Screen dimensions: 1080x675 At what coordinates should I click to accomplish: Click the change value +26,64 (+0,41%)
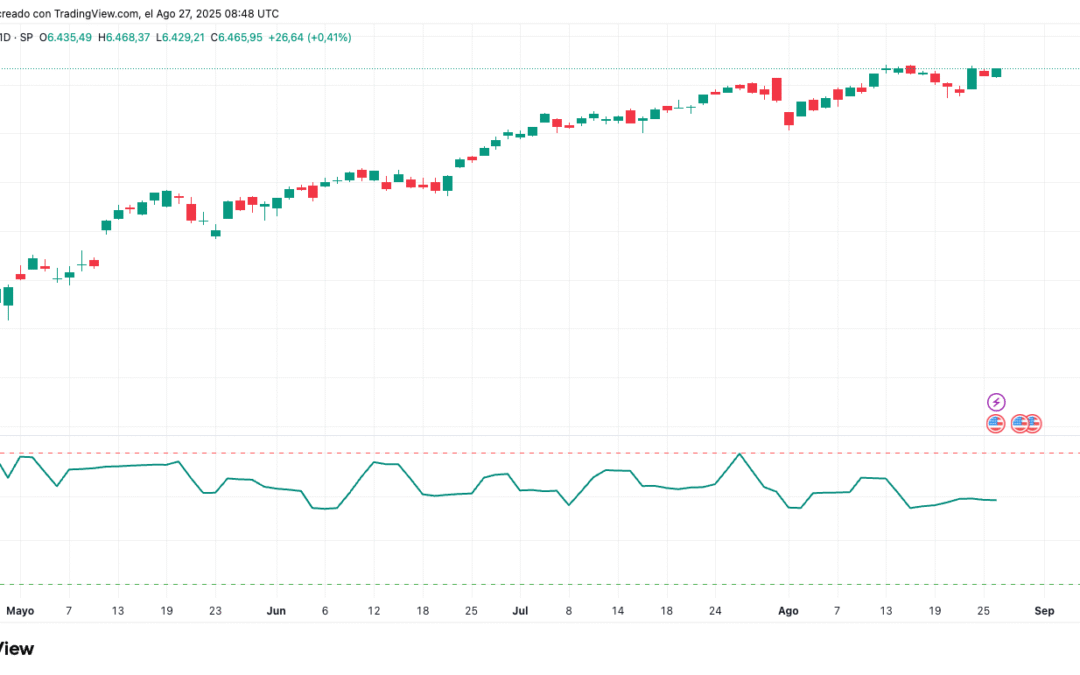[x=310, y=36]
